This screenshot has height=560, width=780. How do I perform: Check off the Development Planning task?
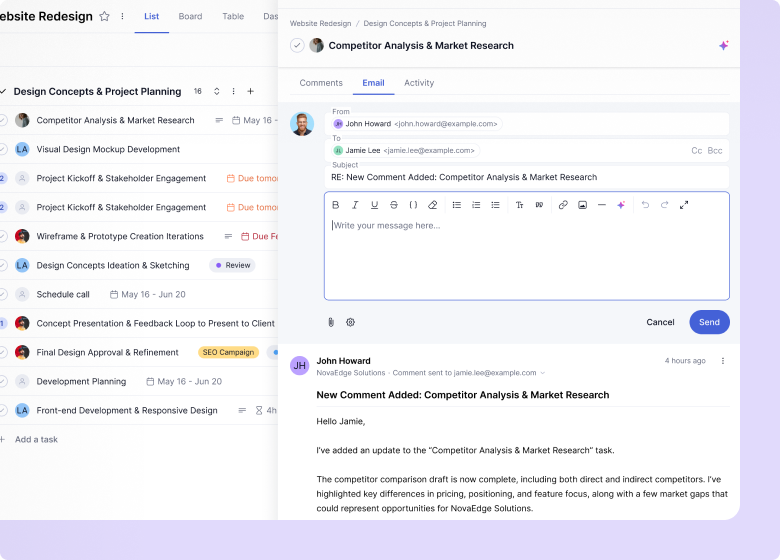tap(2, 381)
